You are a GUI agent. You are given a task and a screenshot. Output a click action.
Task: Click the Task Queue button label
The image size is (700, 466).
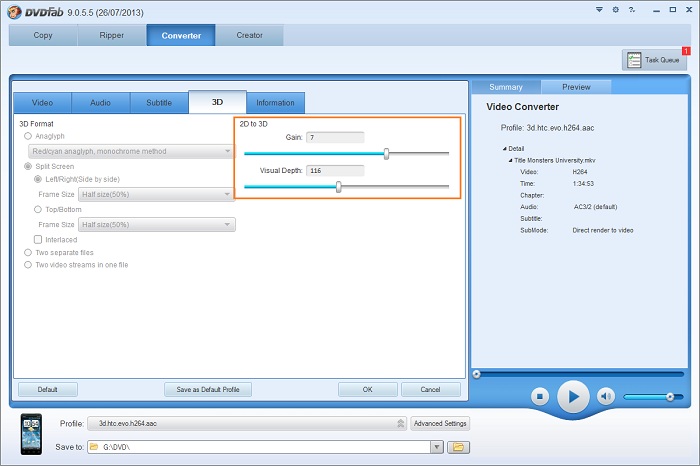662,60
